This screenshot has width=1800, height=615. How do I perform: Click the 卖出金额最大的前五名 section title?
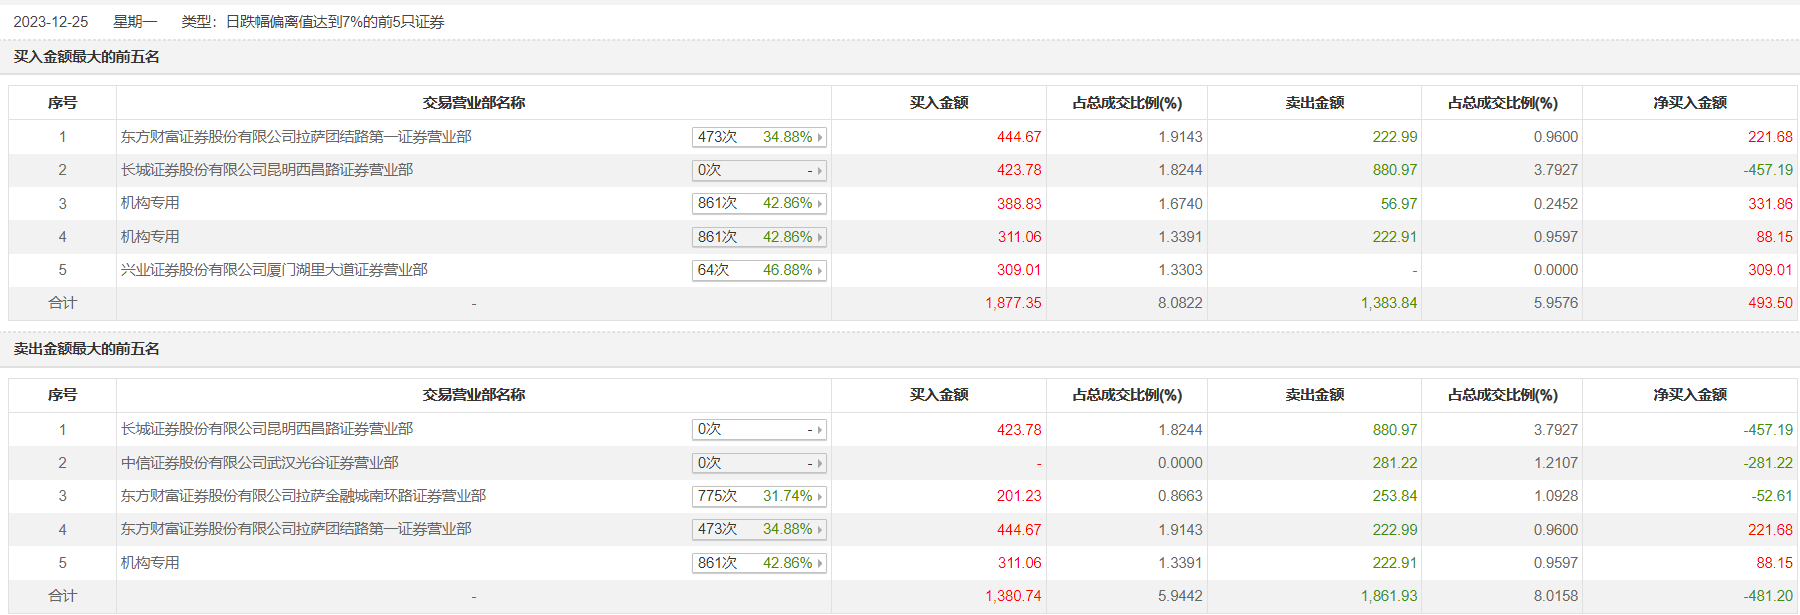(86, 349)
